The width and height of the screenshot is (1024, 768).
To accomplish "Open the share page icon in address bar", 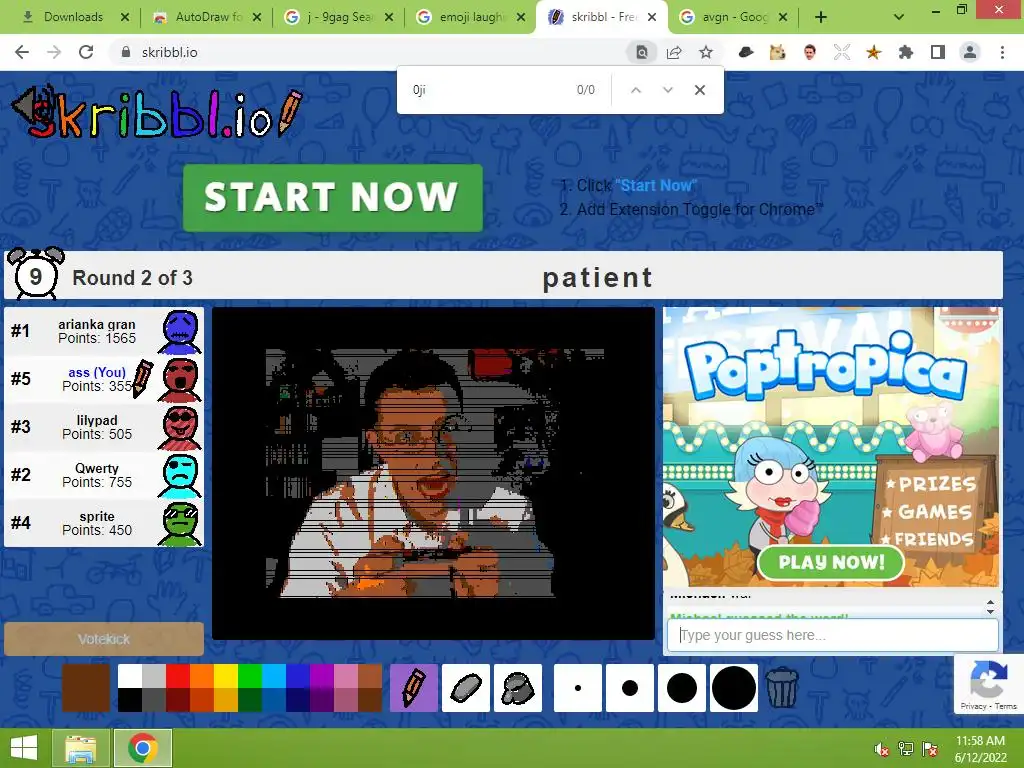I will [674, 52].
